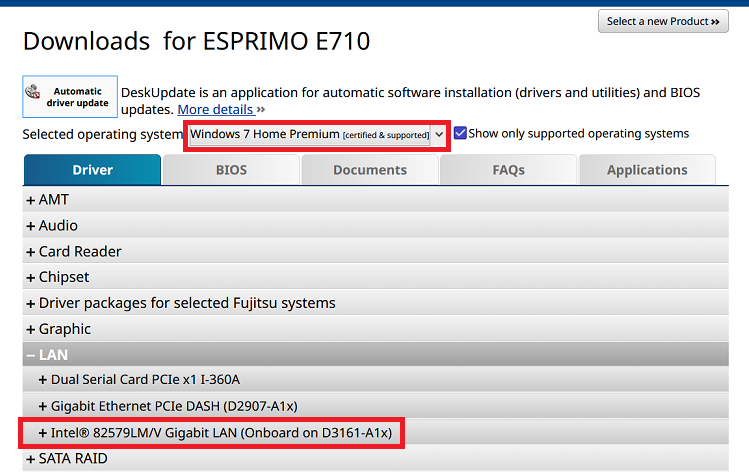This screenshot has height=472, width=749.
Task: Switch to the Applications tab
Action: (647, 170)
